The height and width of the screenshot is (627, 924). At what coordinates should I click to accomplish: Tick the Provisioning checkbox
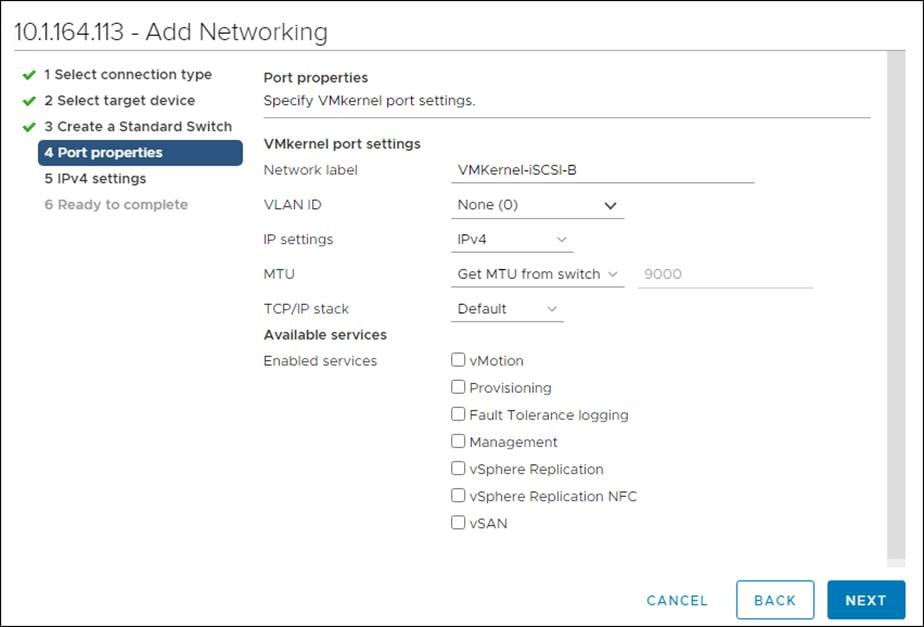[x=458, y=387]
